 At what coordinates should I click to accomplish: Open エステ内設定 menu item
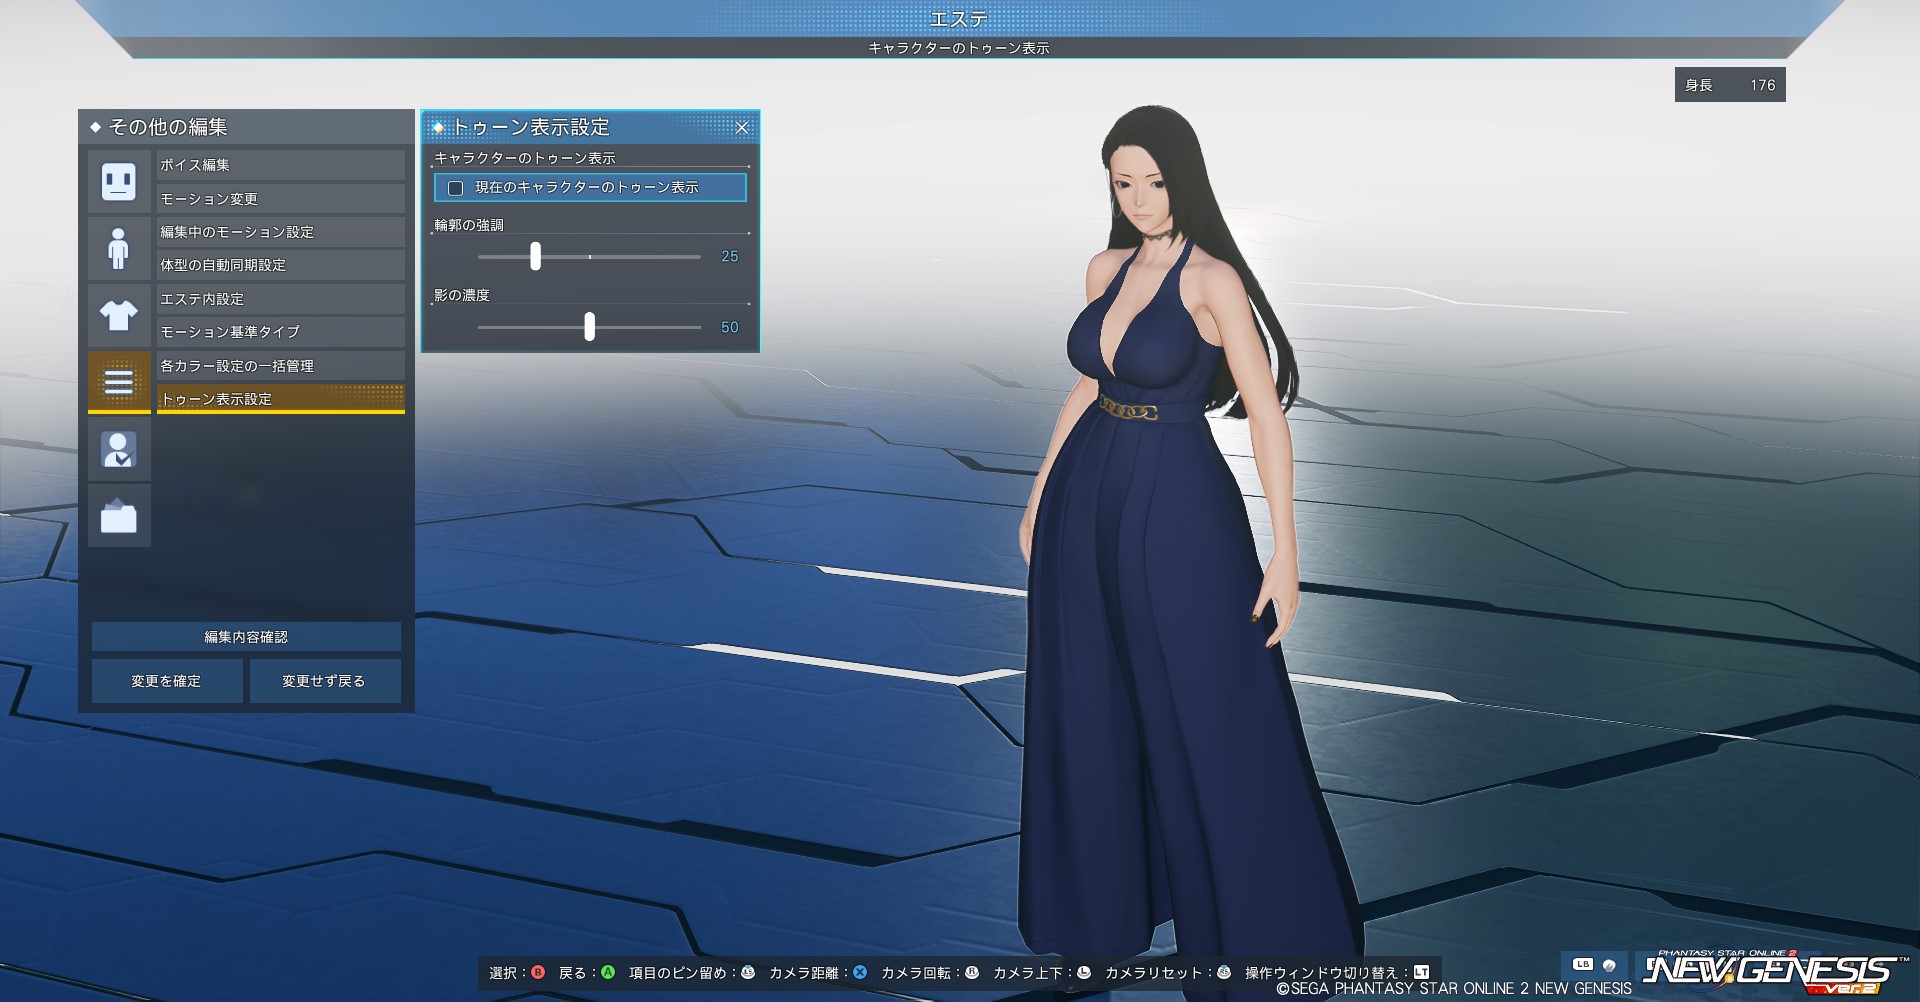(280, 299)
